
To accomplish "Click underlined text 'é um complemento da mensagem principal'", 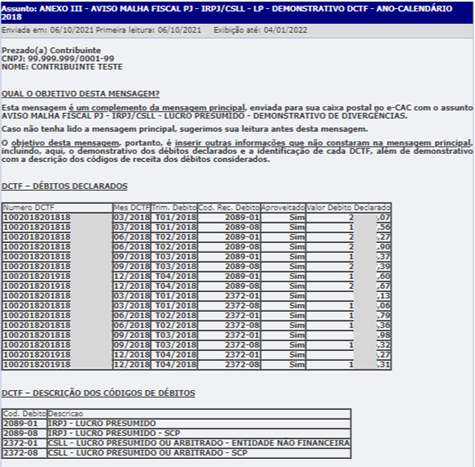I will click(x=157, y=108).
